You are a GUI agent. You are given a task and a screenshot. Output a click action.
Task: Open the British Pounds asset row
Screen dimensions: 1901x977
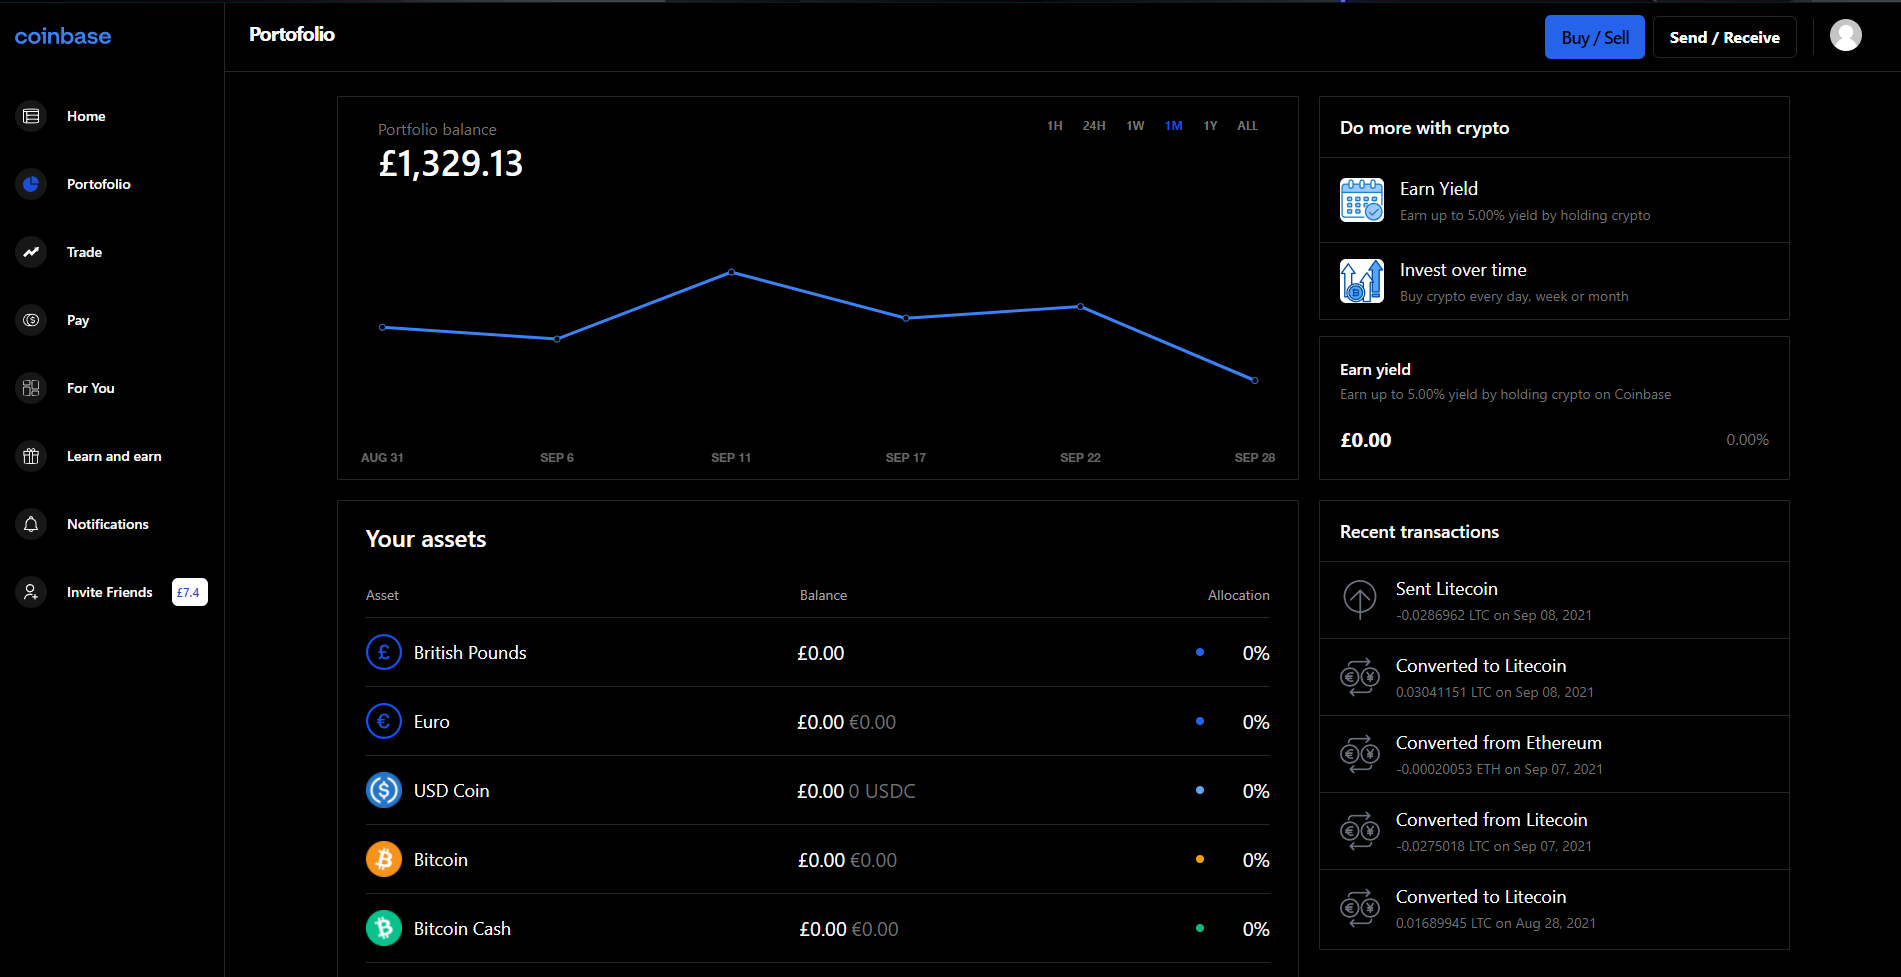[x=818, y=653]
